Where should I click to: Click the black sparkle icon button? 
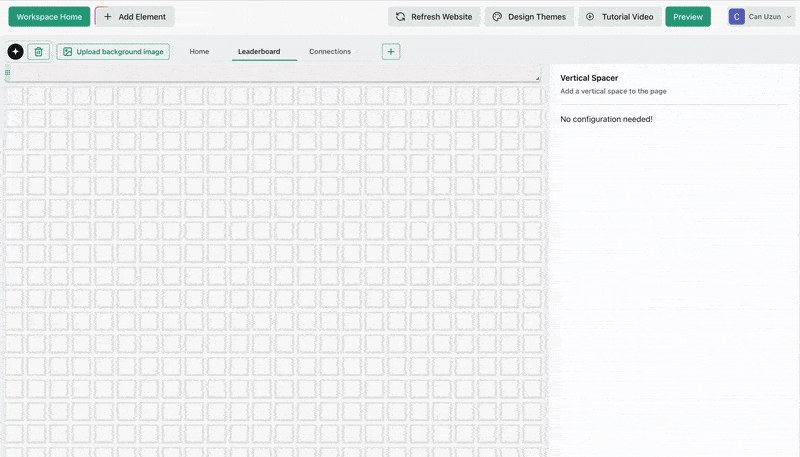pos(15,52)
